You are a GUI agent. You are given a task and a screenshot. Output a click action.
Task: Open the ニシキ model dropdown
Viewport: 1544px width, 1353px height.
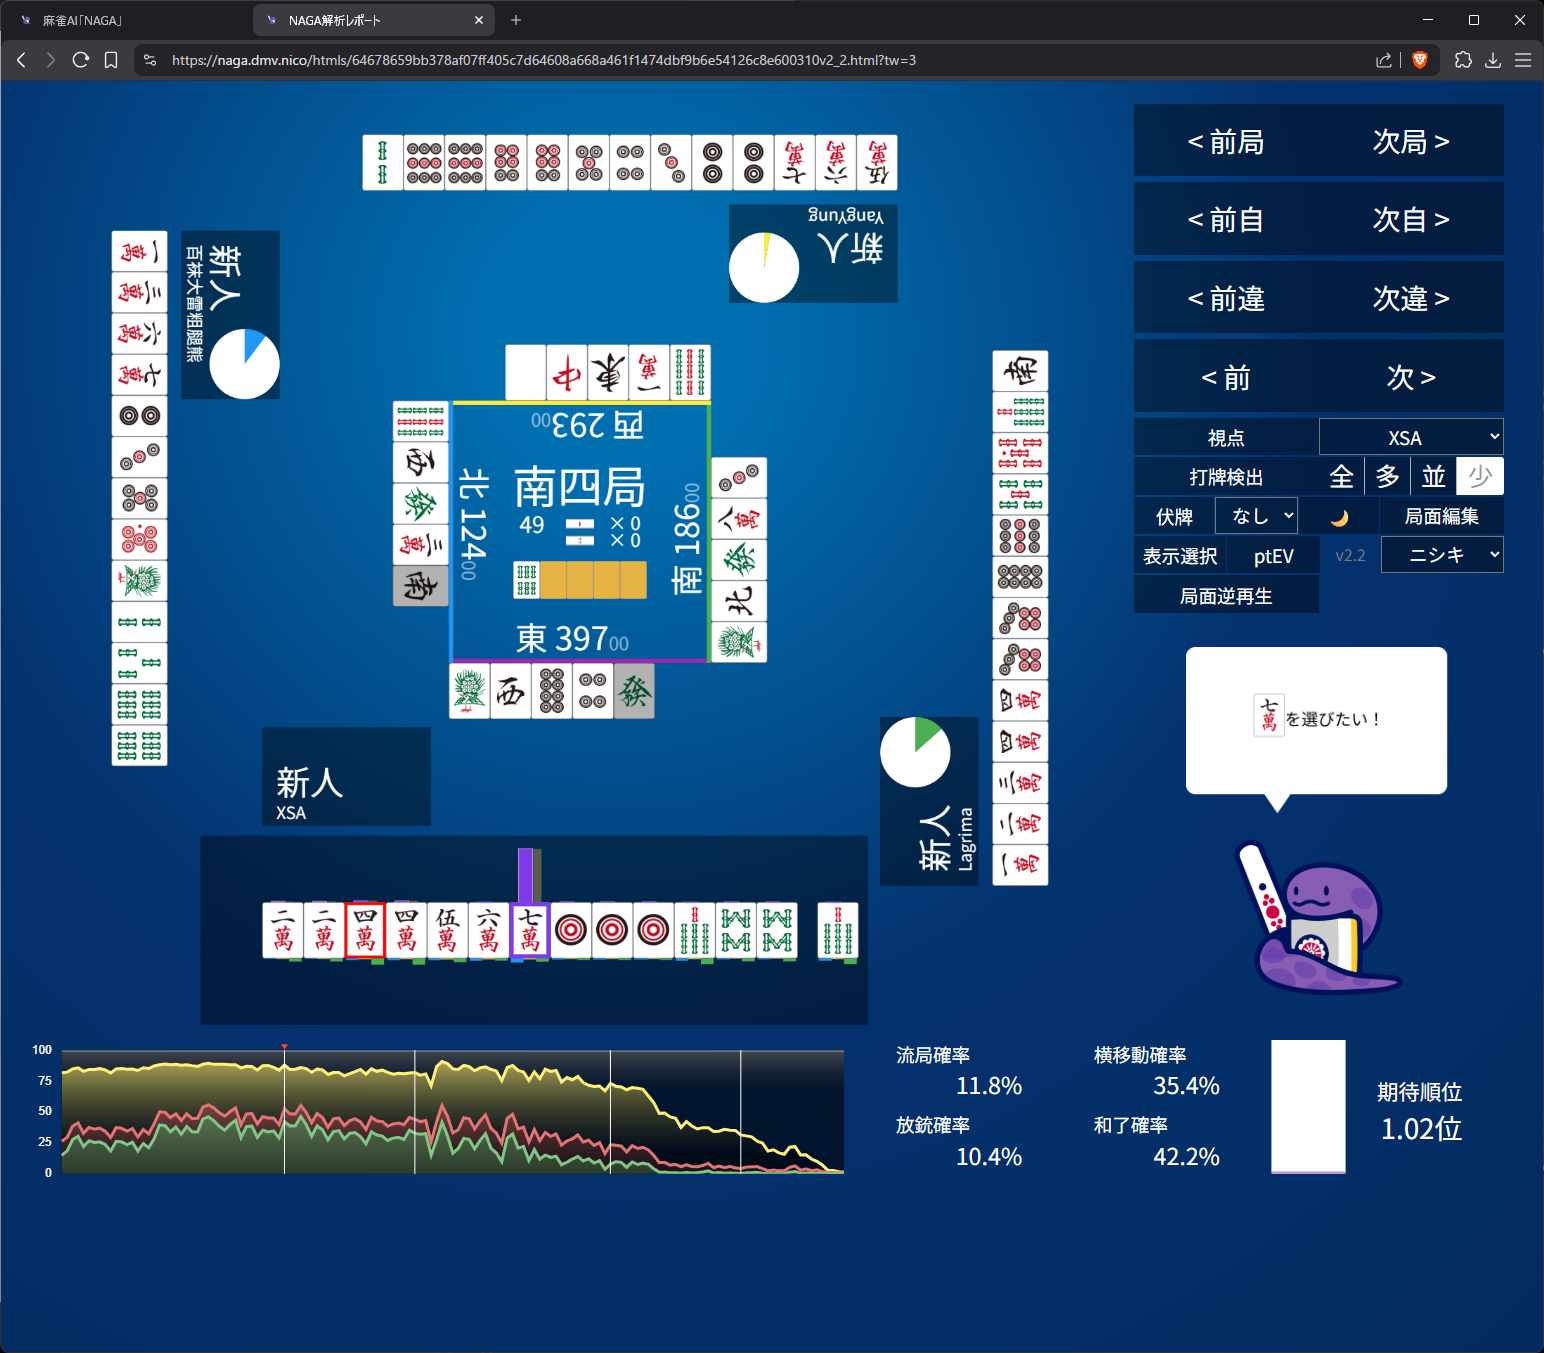coord(1441,555)
